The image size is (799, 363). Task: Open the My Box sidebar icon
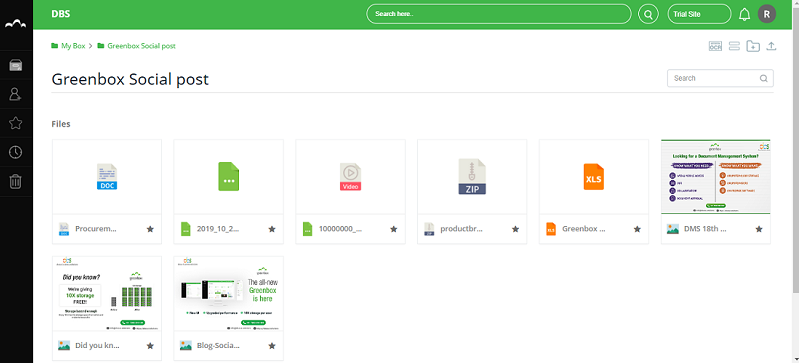click(16, 65)
